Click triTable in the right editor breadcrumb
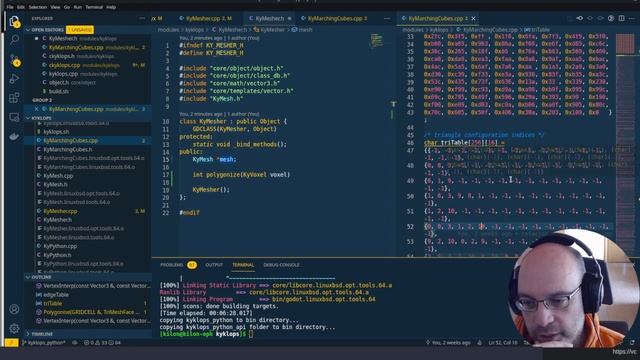The width and height of the screenshot is (640, 360). [541, 30]
